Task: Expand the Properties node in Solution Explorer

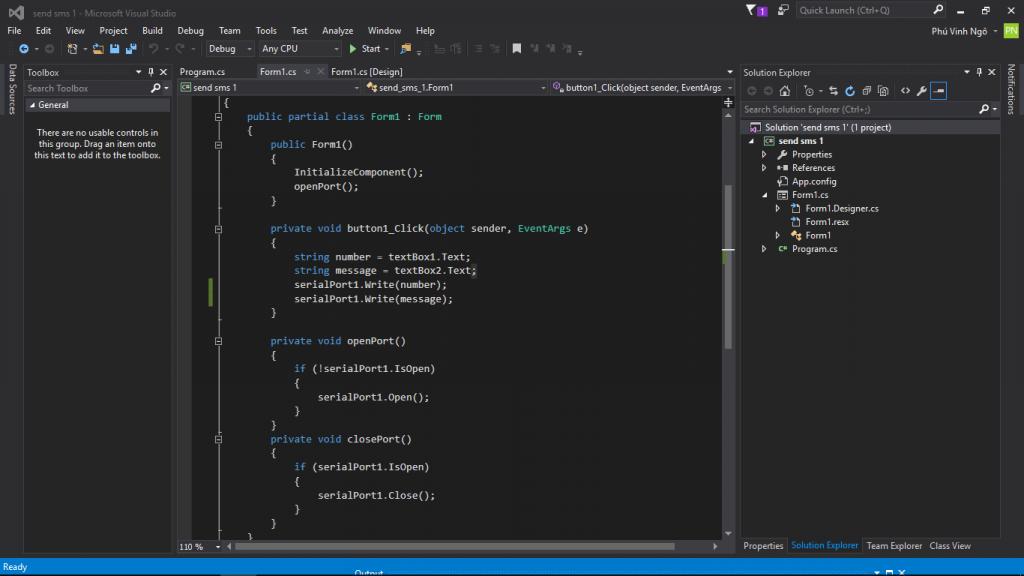Action: (764, 155)
